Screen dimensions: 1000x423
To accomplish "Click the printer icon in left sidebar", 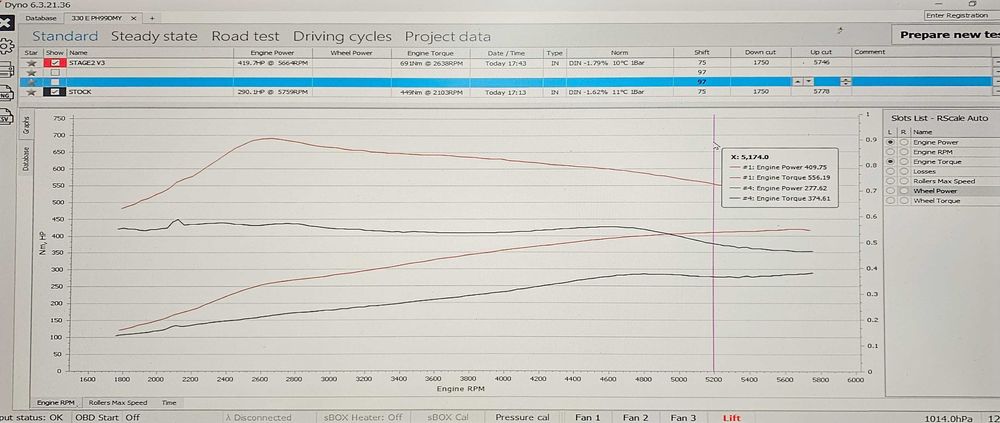I will pyautogui.click(x=4, y=70).
